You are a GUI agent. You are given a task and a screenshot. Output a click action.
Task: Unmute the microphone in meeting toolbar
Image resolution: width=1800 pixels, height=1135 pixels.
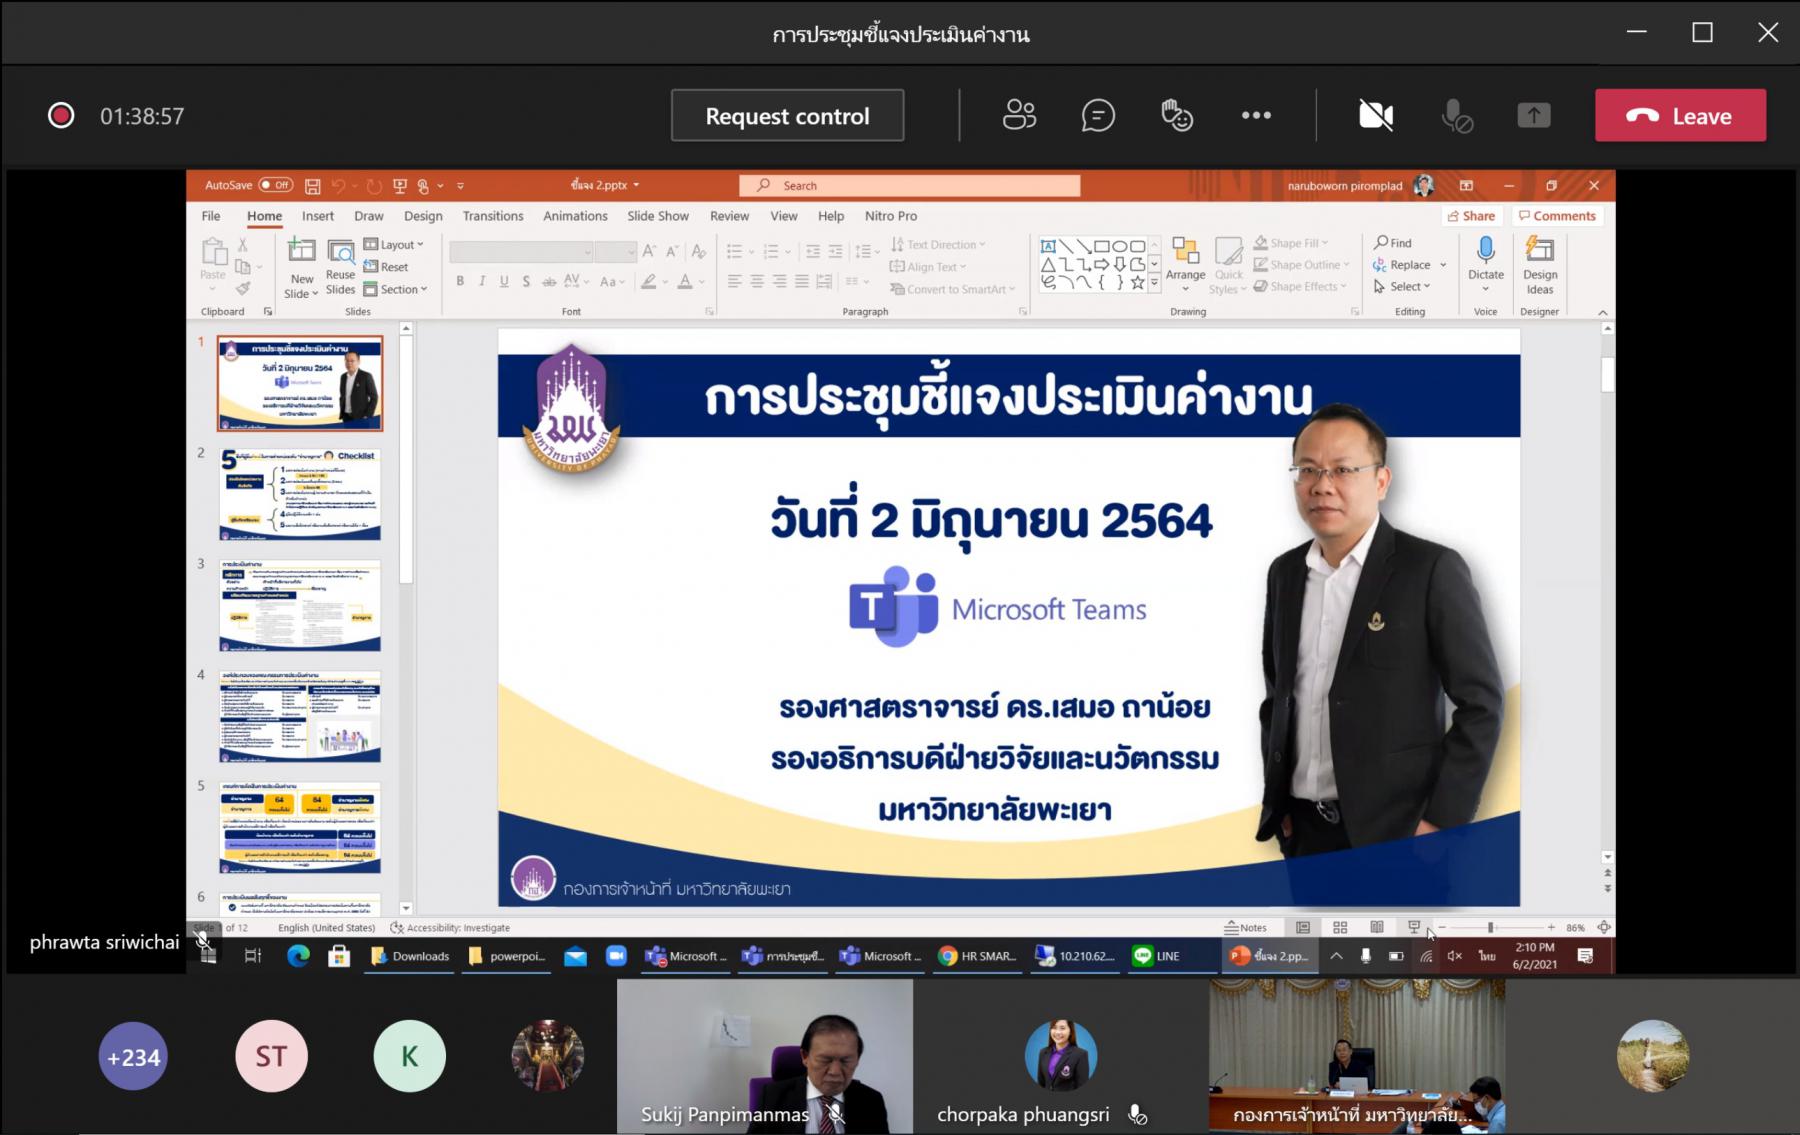click(x=1457, y=116)
